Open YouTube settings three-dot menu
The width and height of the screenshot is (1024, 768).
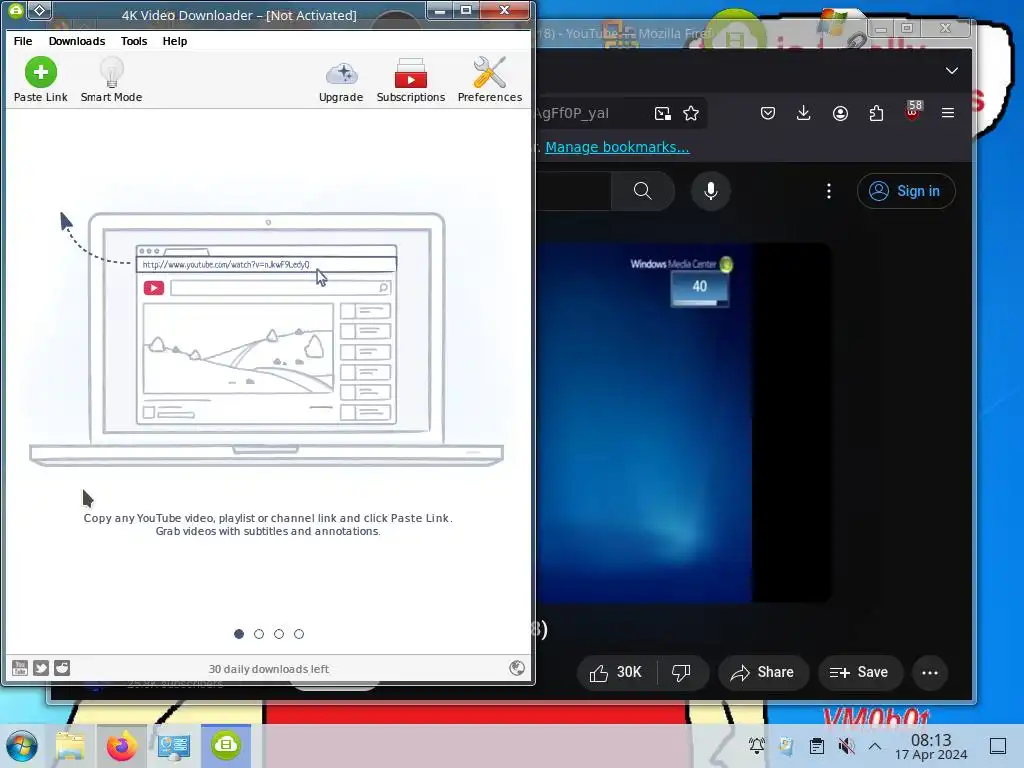coord(829,191)
